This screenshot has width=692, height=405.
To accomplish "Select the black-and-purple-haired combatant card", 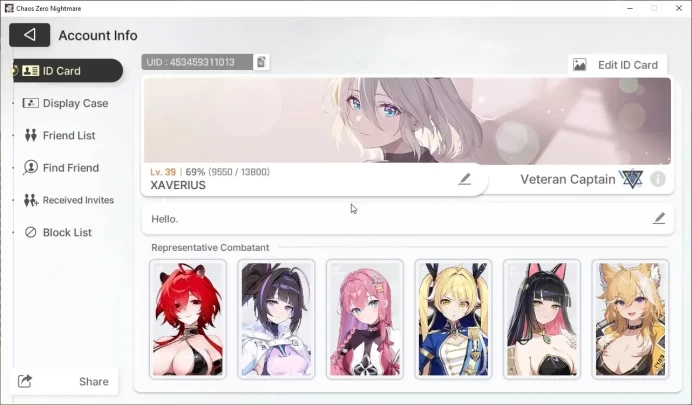I will tap(276, 319).
